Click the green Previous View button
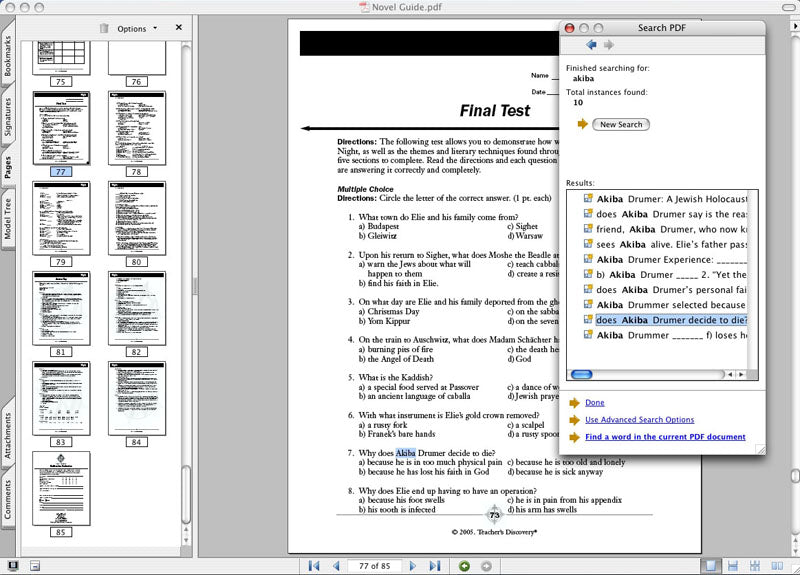800x575 pixels. (464, 566)
